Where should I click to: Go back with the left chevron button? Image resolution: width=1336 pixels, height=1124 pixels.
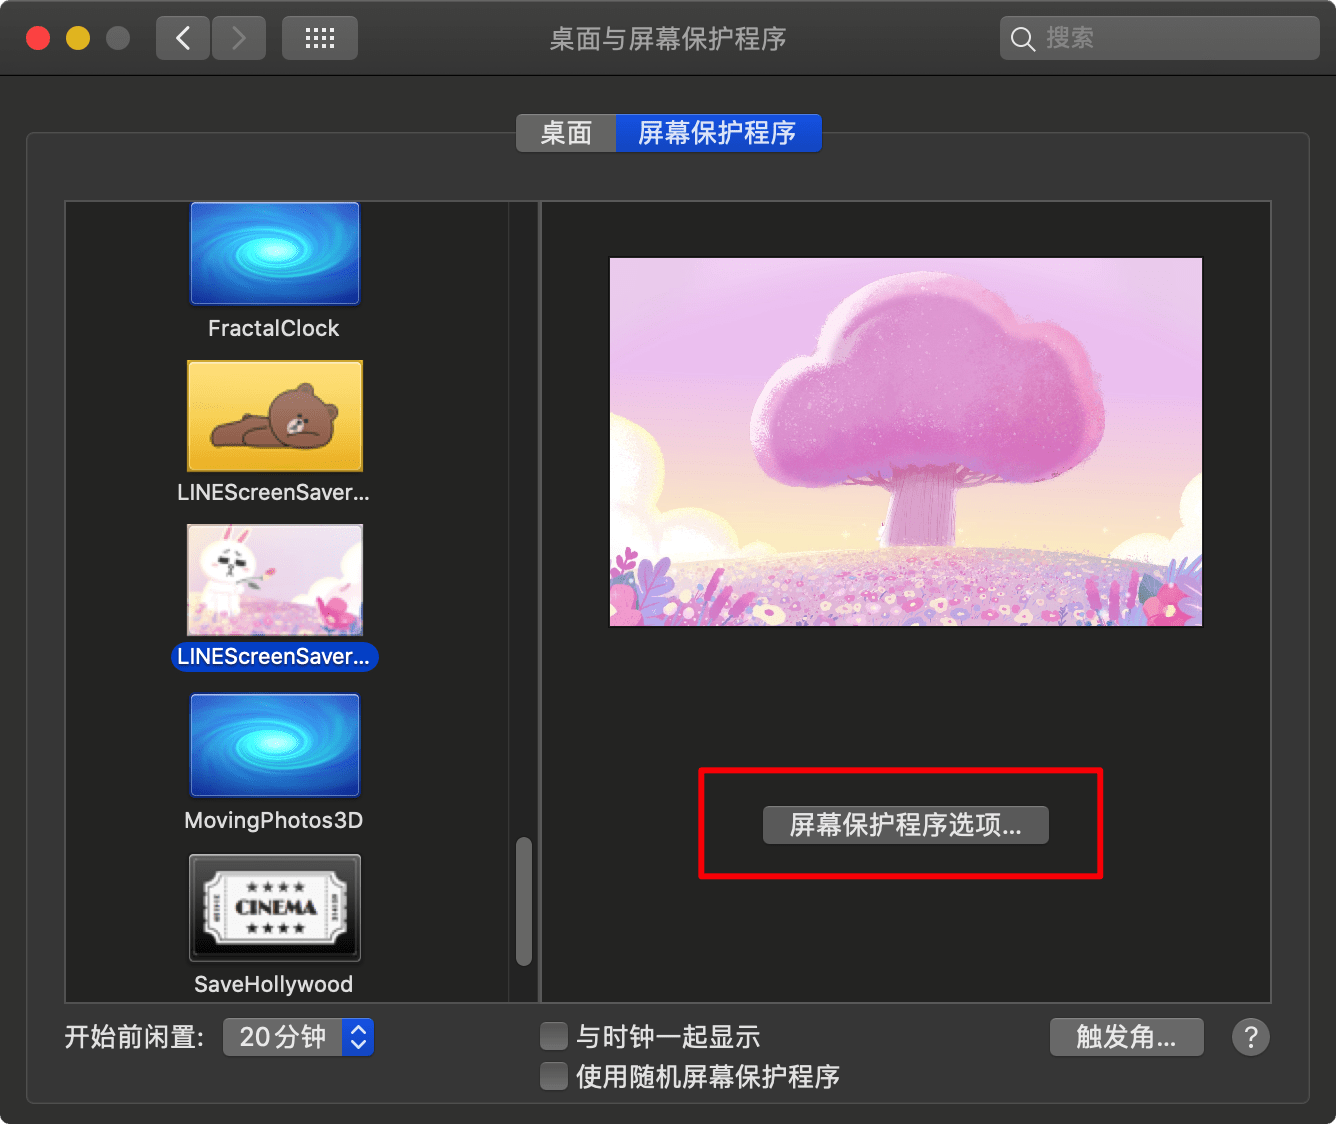point(183,38)
